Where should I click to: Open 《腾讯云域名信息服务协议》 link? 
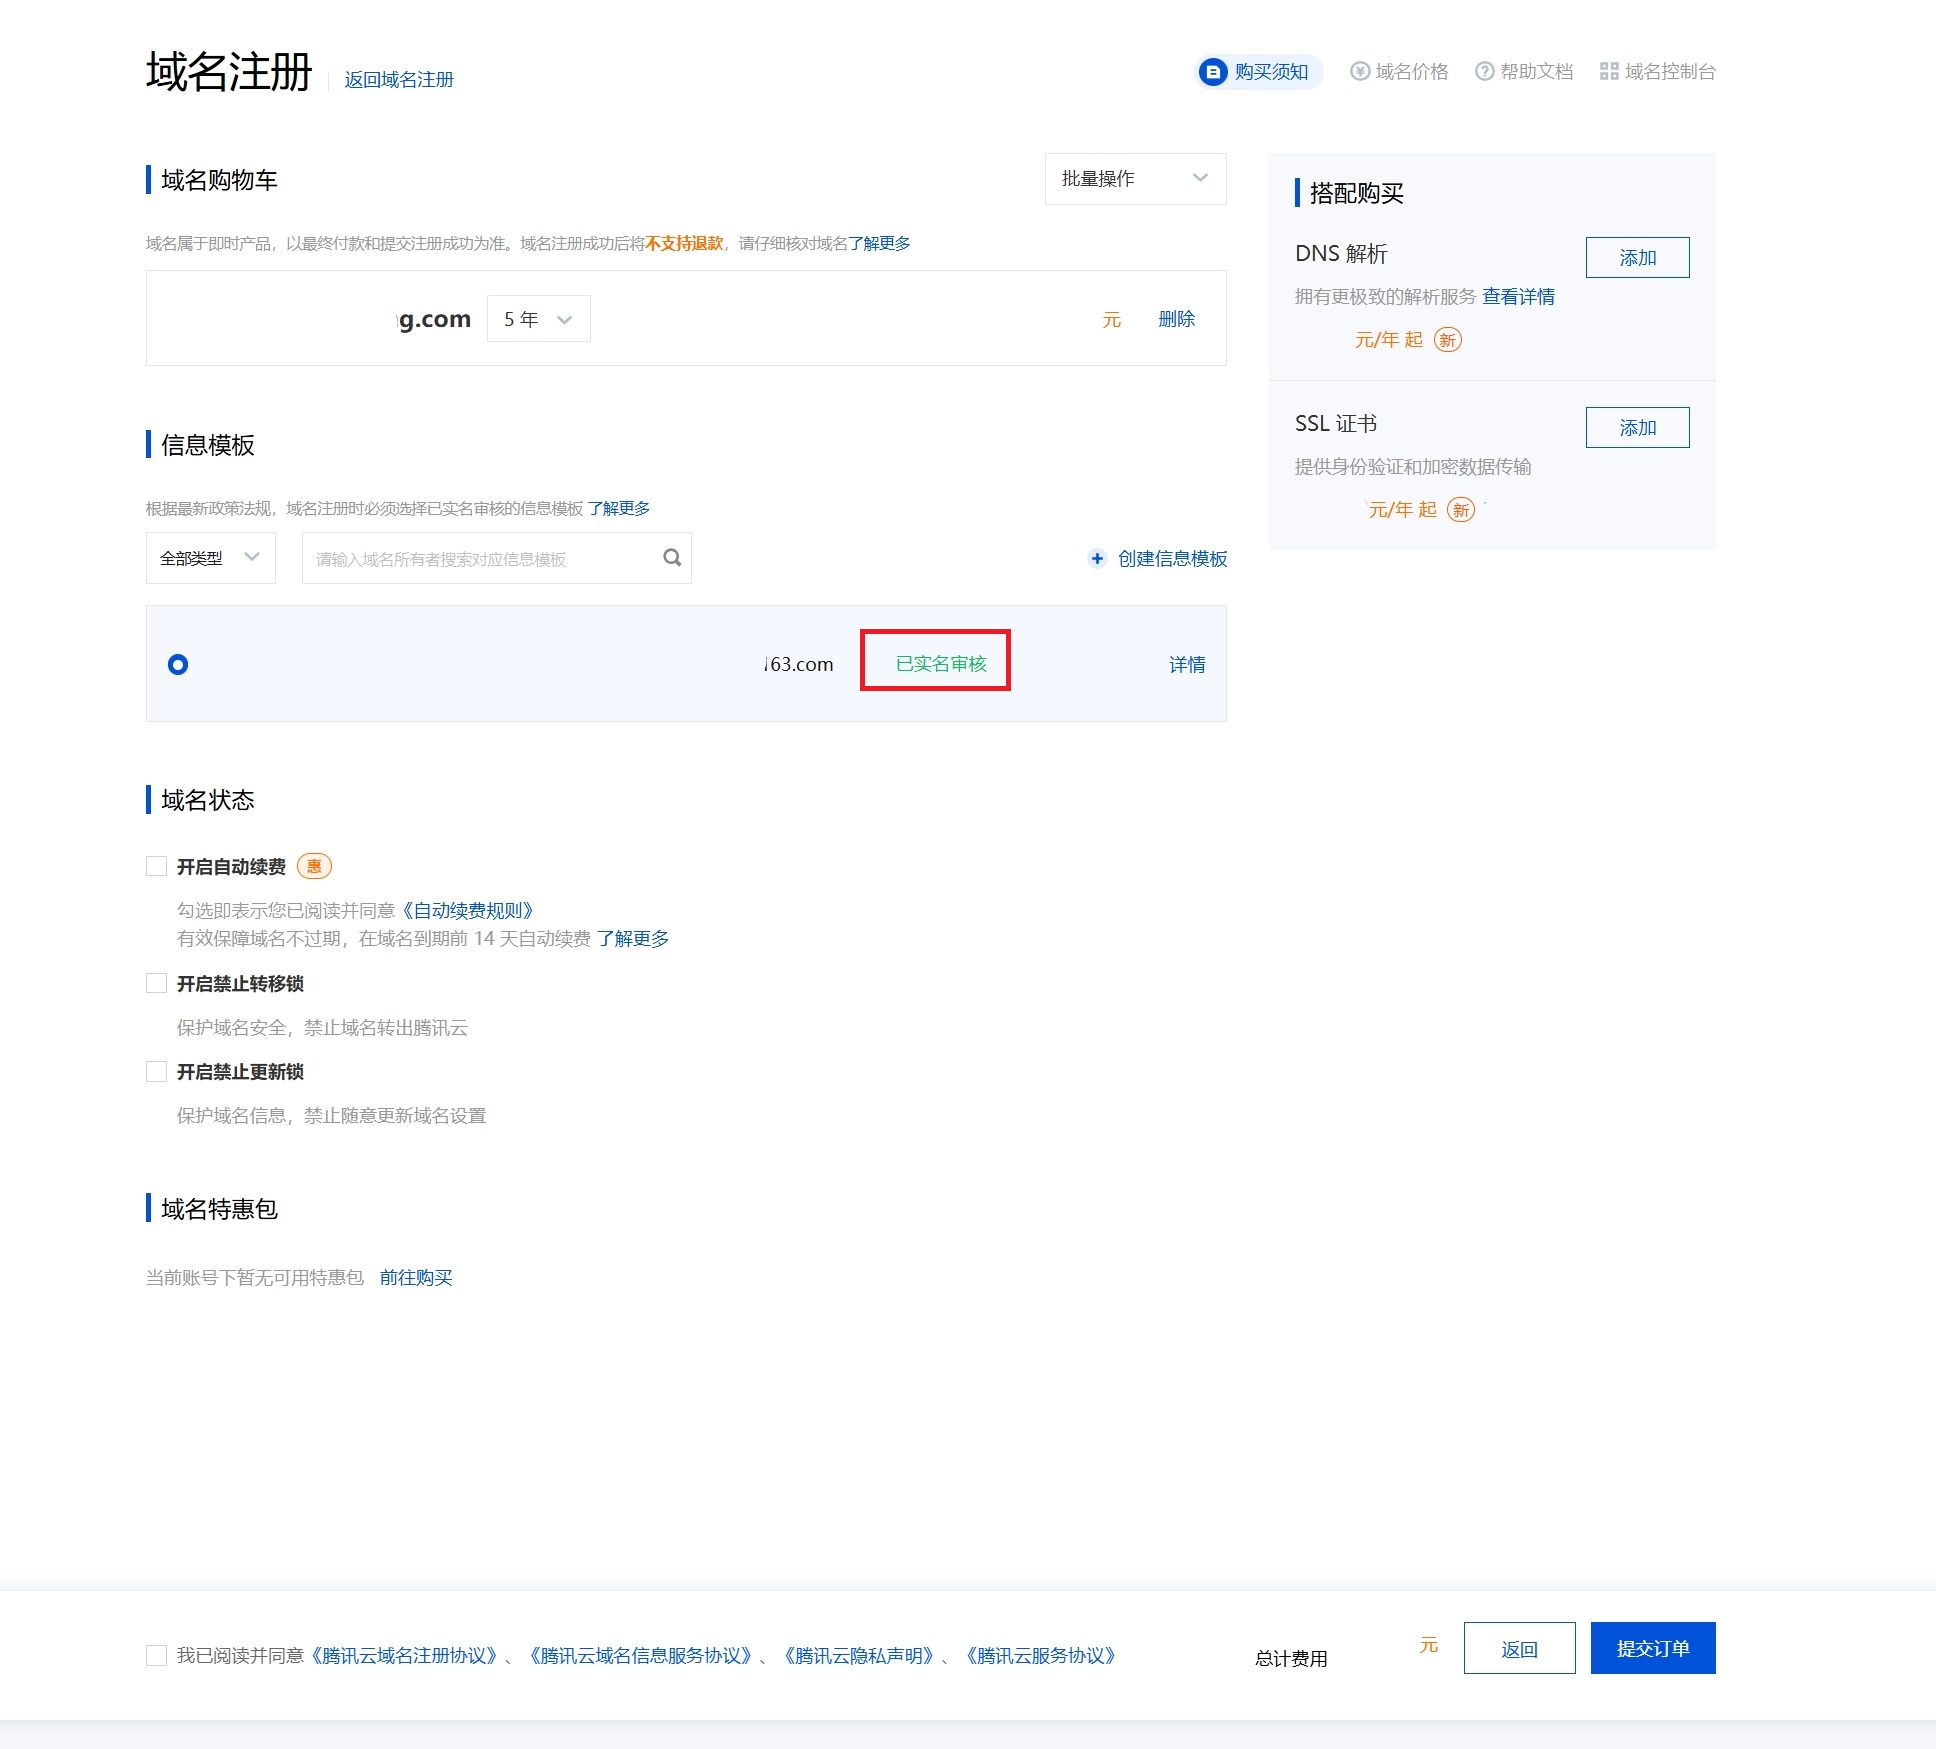[641, 1655]
